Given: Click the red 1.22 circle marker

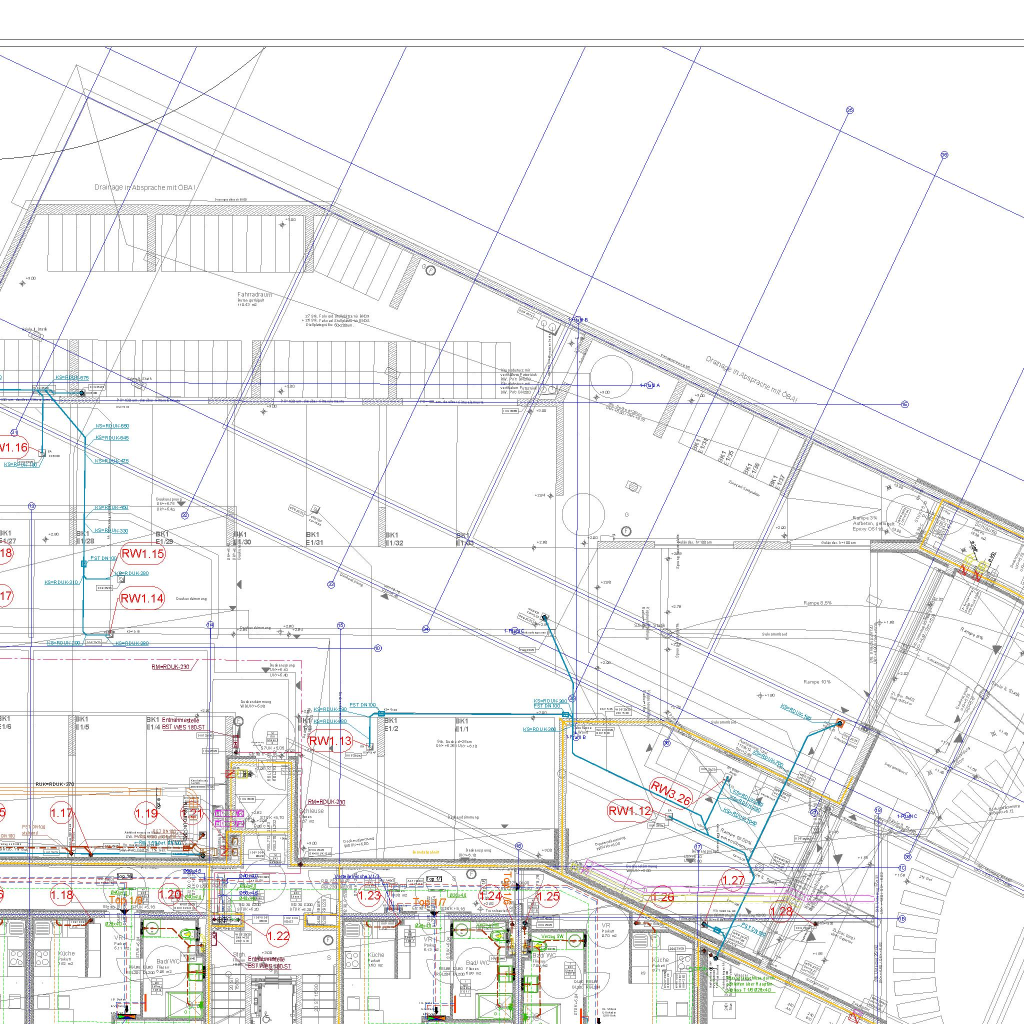Looking at the screenshot, I should (278, 936).
